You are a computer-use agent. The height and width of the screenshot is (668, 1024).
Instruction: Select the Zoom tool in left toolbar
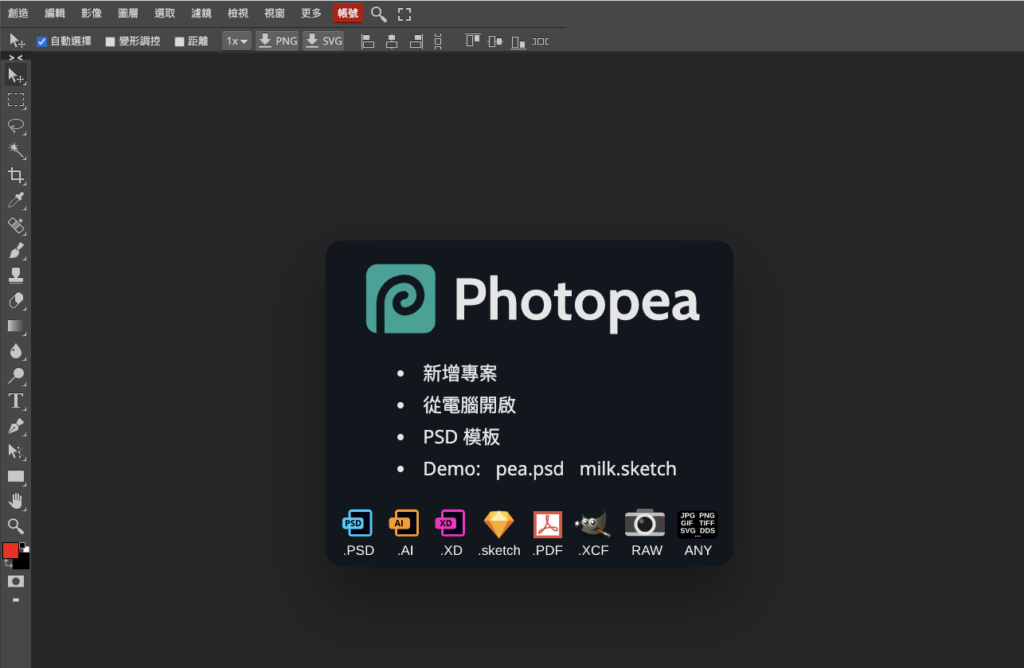pos(16,526)
